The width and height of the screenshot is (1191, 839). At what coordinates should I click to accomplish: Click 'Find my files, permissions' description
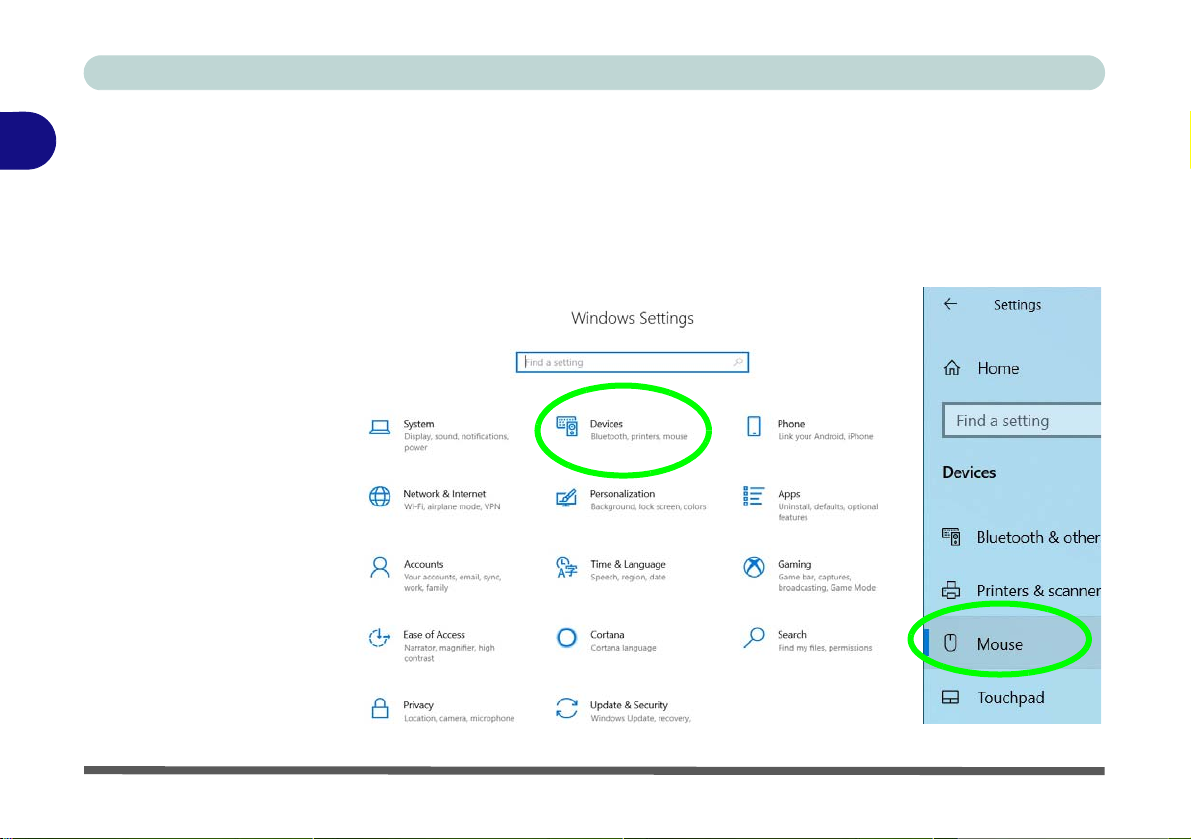coord(825,648)
